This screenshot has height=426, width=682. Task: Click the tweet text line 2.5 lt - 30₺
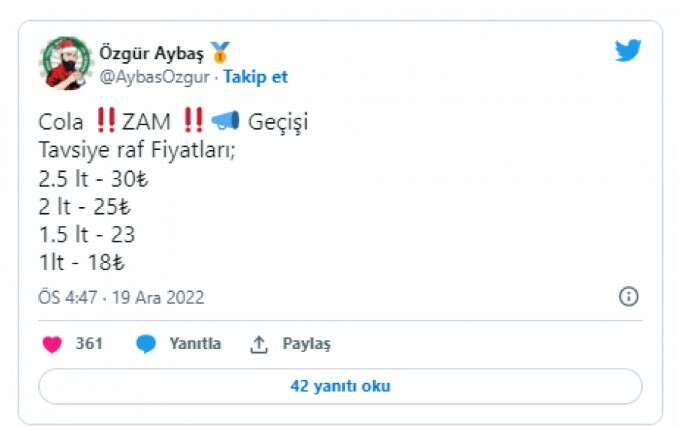(x=94, y=179)
